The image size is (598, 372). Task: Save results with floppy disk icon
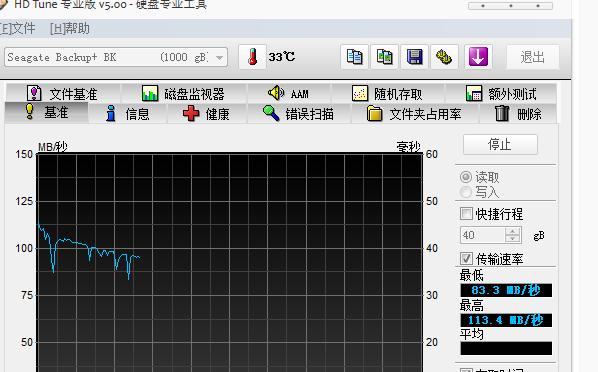415,57
